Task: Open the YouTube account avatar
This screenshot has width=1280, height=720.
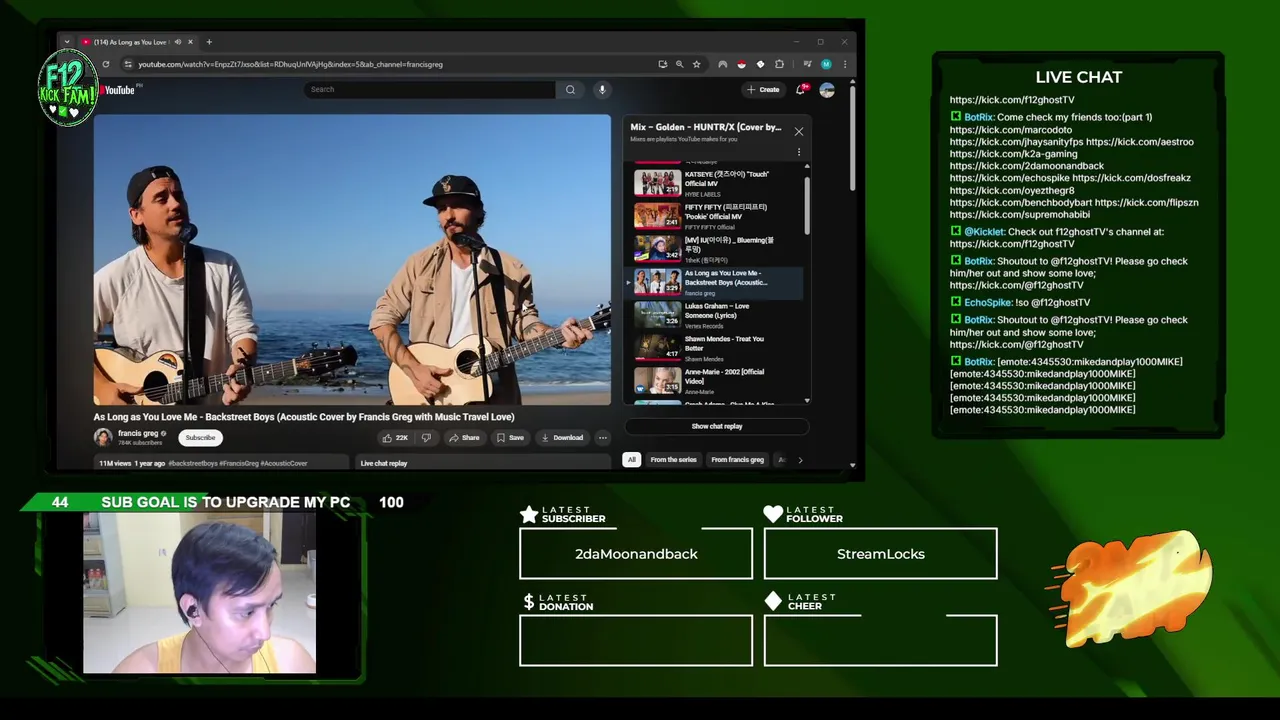Action: point(827,89)
